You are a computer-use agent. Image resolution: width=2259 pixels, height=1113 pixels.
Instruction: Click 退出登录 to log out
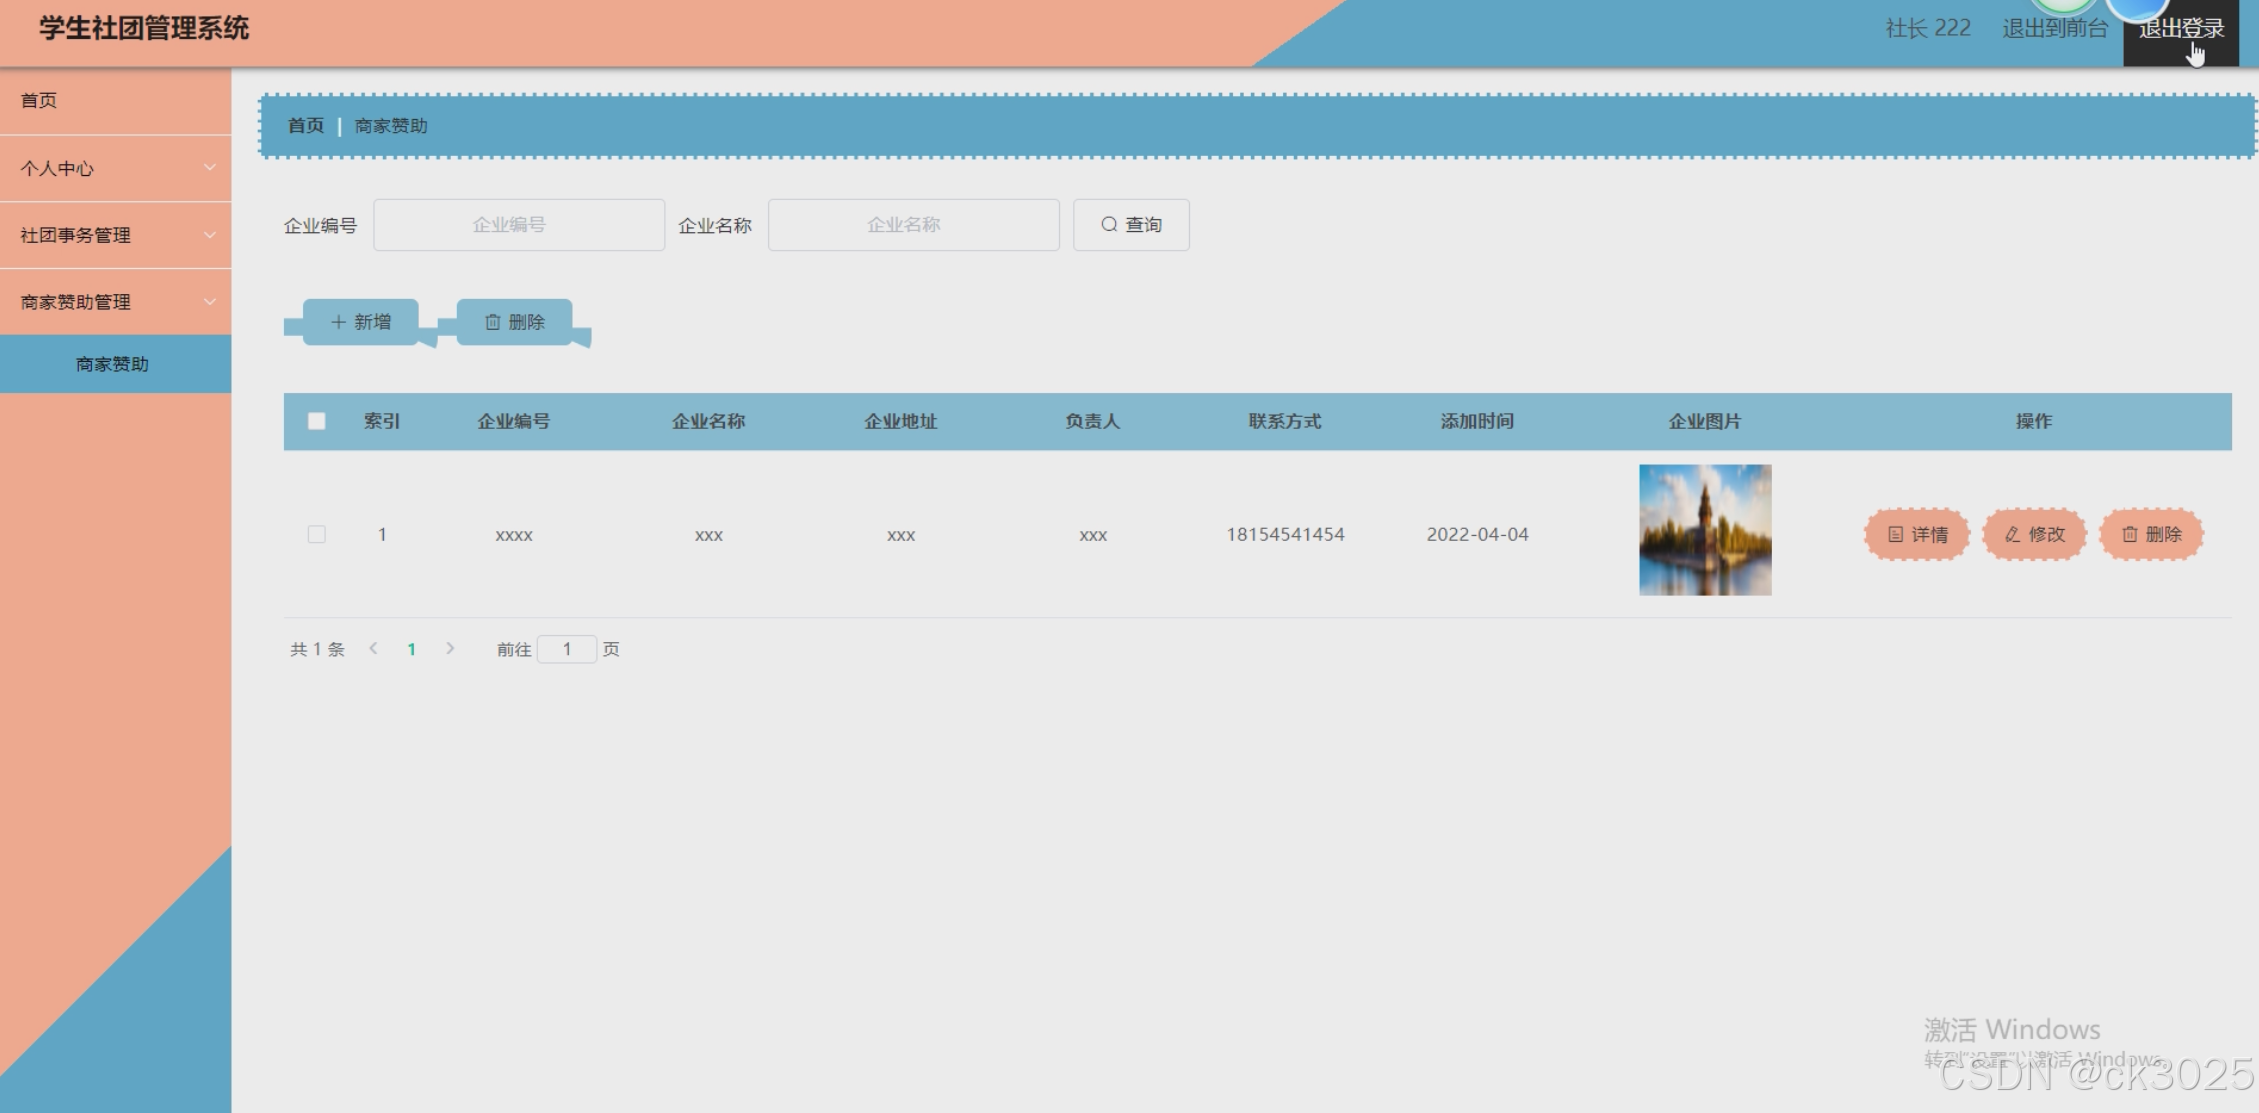[2180, 29]
